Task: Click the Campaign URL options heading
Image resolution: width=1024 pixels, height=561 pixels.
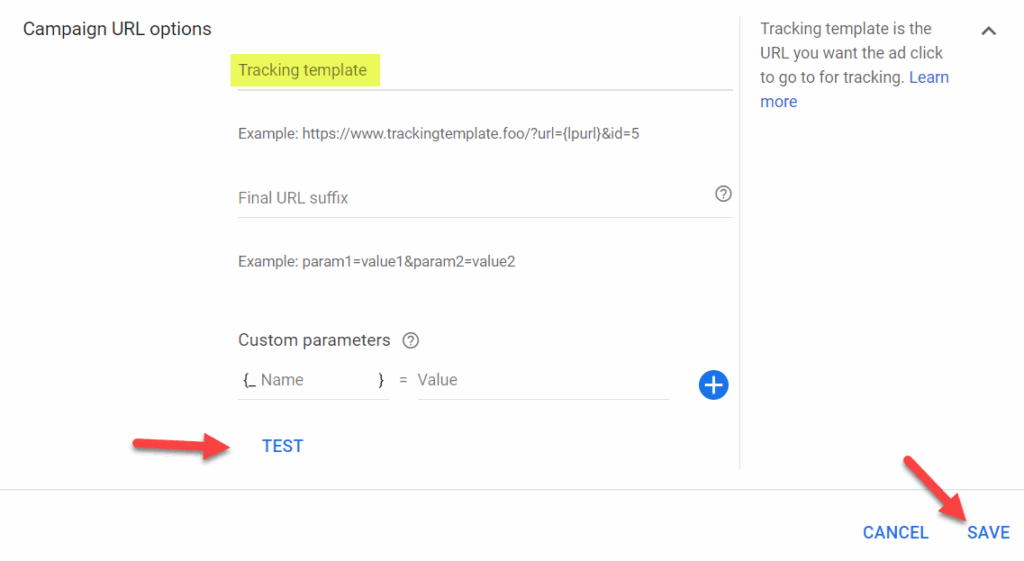Action: [x=117, y=29]
